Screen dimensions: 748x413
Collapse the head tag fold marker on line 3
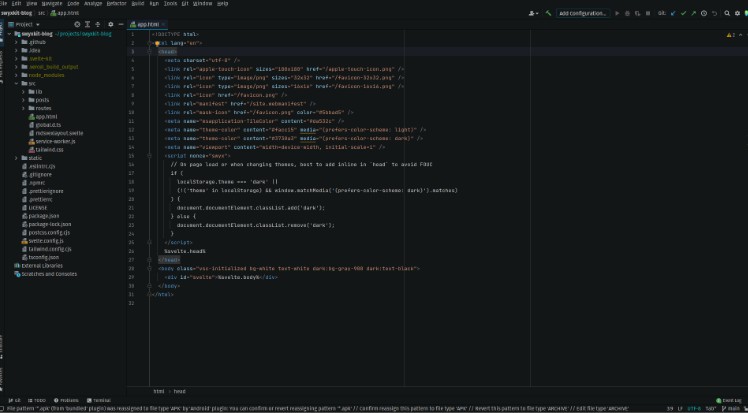(149, 52)
